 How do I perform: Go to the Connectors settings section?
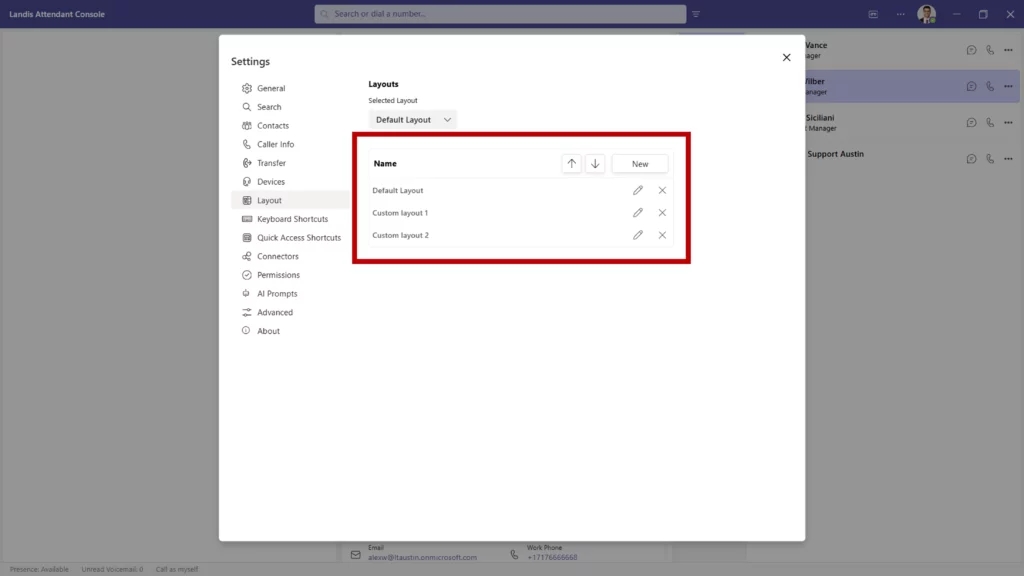coord(277,256)
